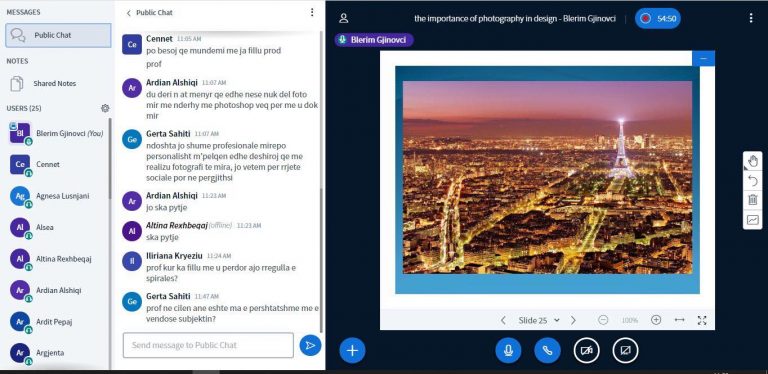
Task: Click the trash icon to clear annotations
Action: click(x=753, y=200)
